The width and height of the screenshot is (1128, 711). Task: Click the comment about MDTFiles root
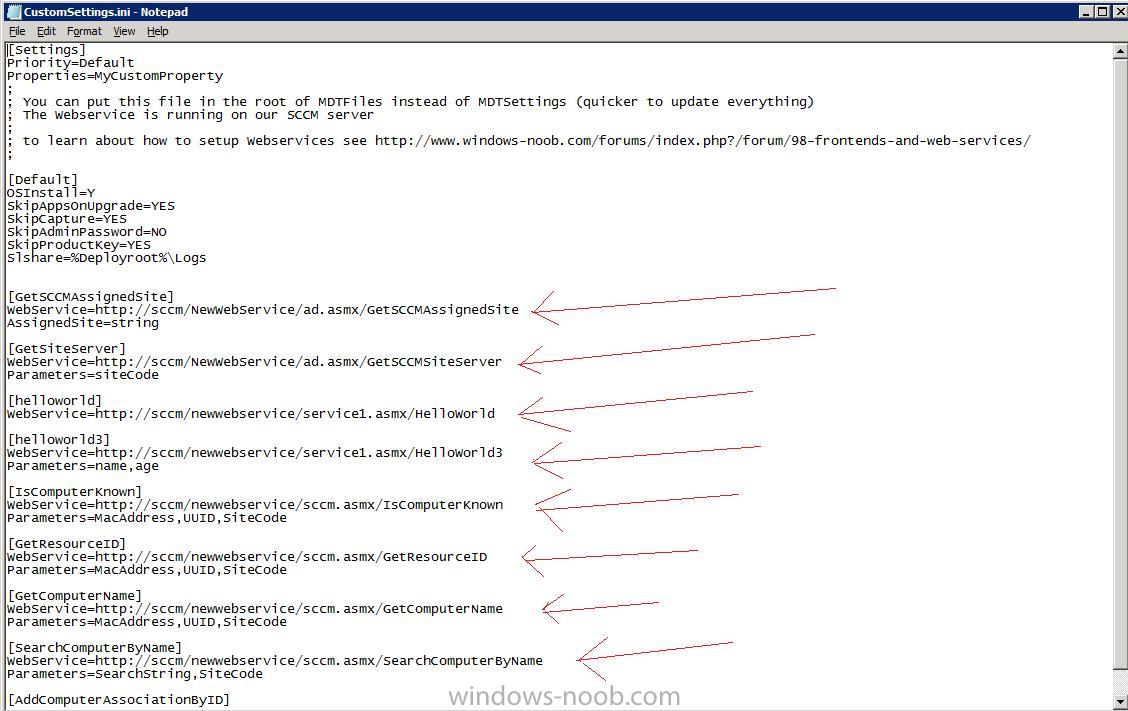click(410, 101)
